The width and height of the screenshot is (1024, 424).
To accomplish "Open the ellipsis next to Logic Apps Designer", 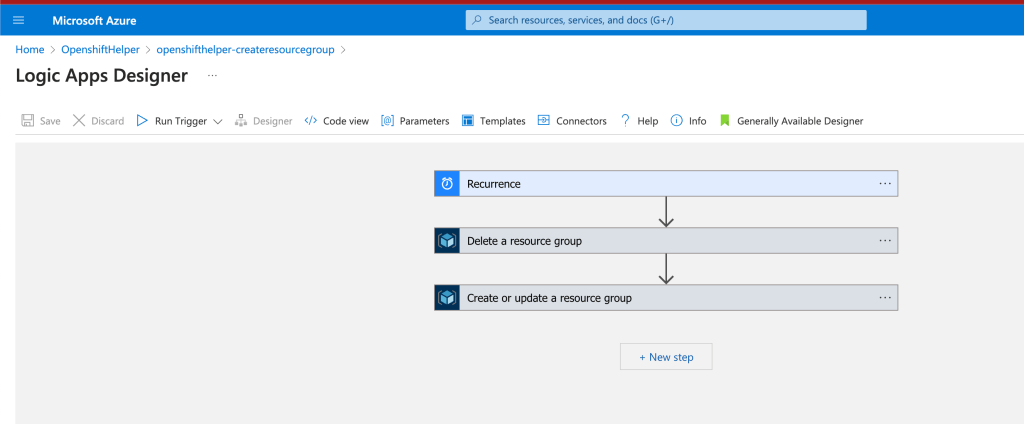I will coord(212,76).
